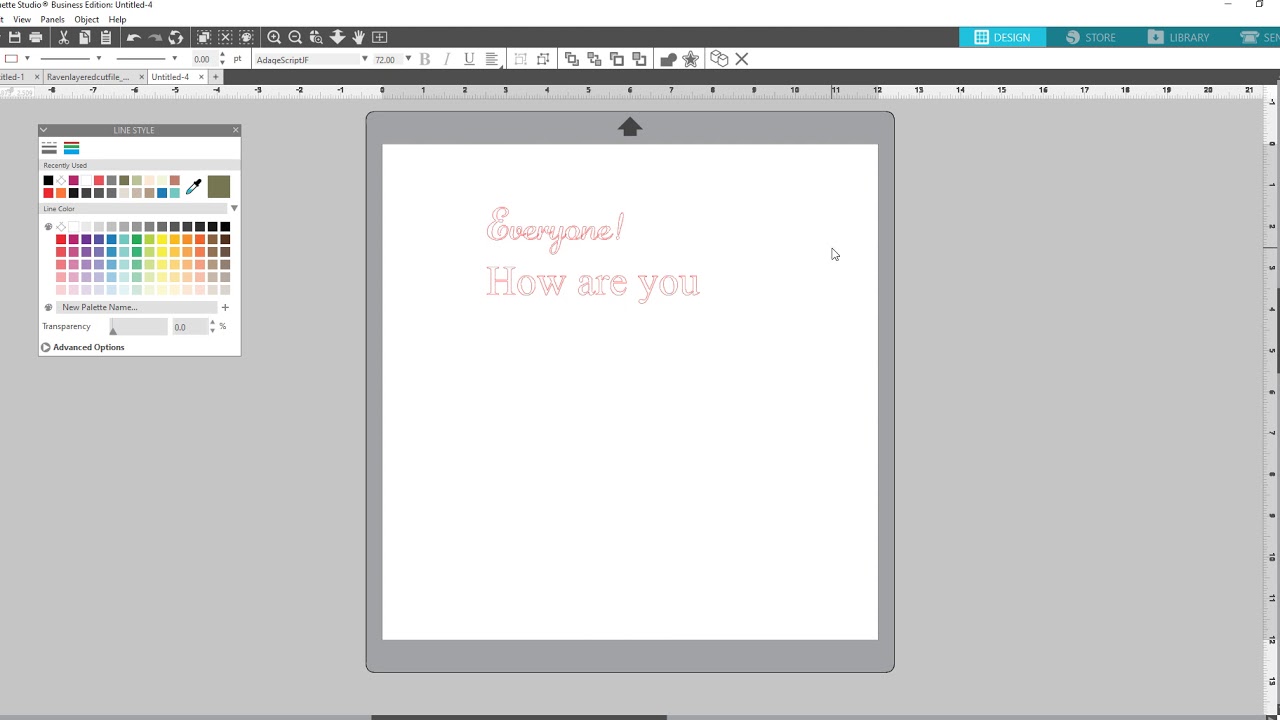This screenshot has width=1280, height=720.
Task: Click the circular refresh arrows icon
Action: pos(176,37)
